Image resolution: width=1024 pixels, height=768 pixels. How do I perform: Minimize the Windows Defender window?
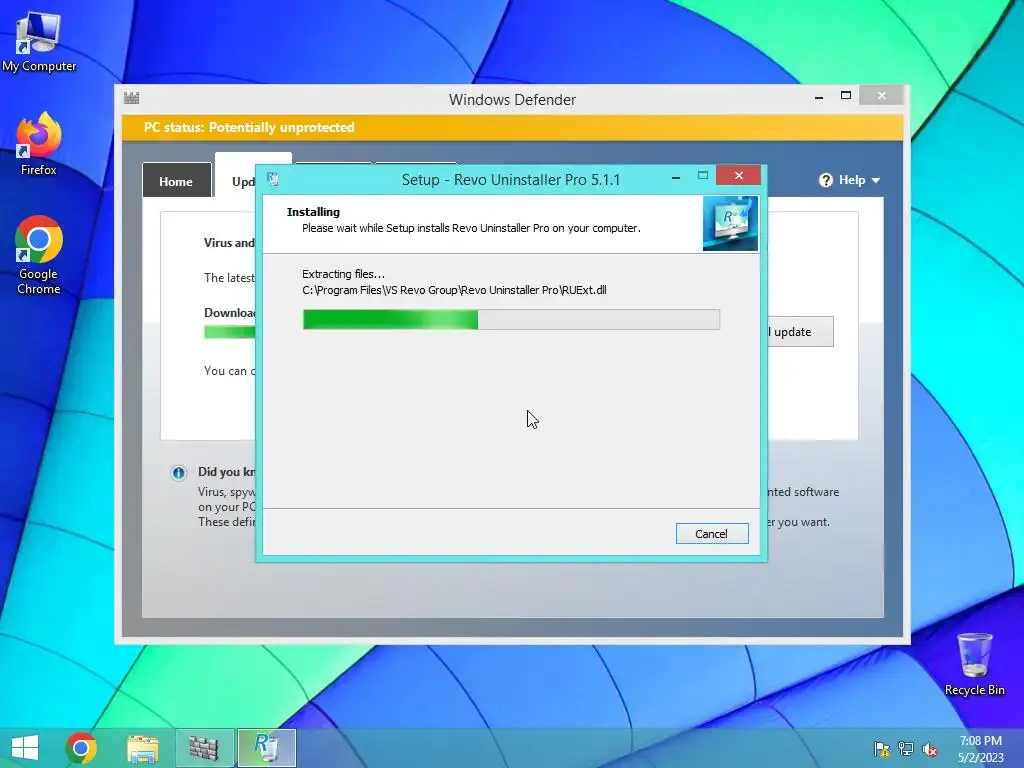coord(819,97)
